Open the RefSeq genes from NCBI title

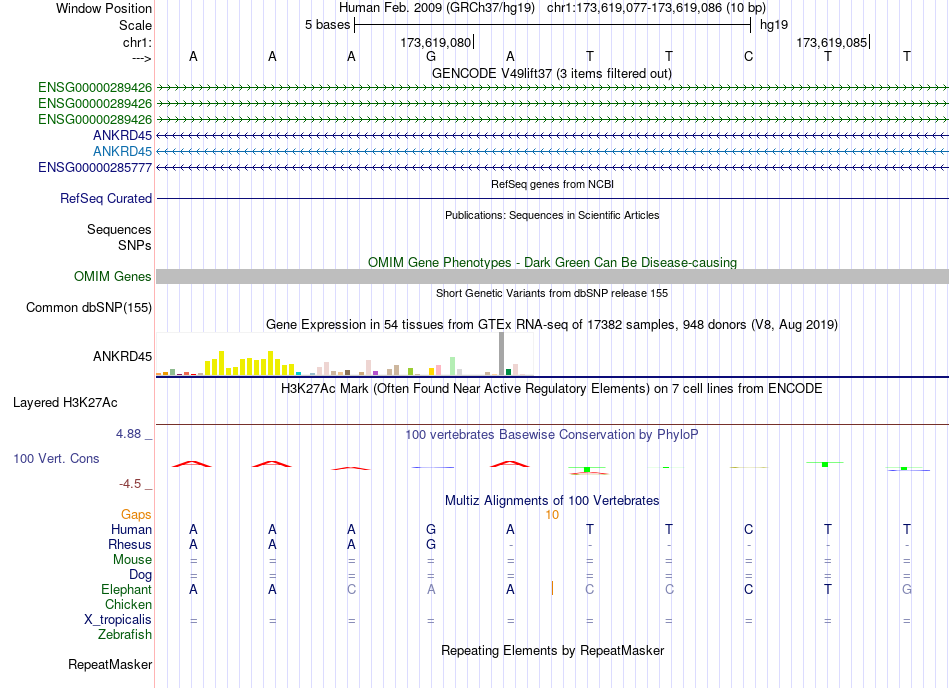coord(552,184)
